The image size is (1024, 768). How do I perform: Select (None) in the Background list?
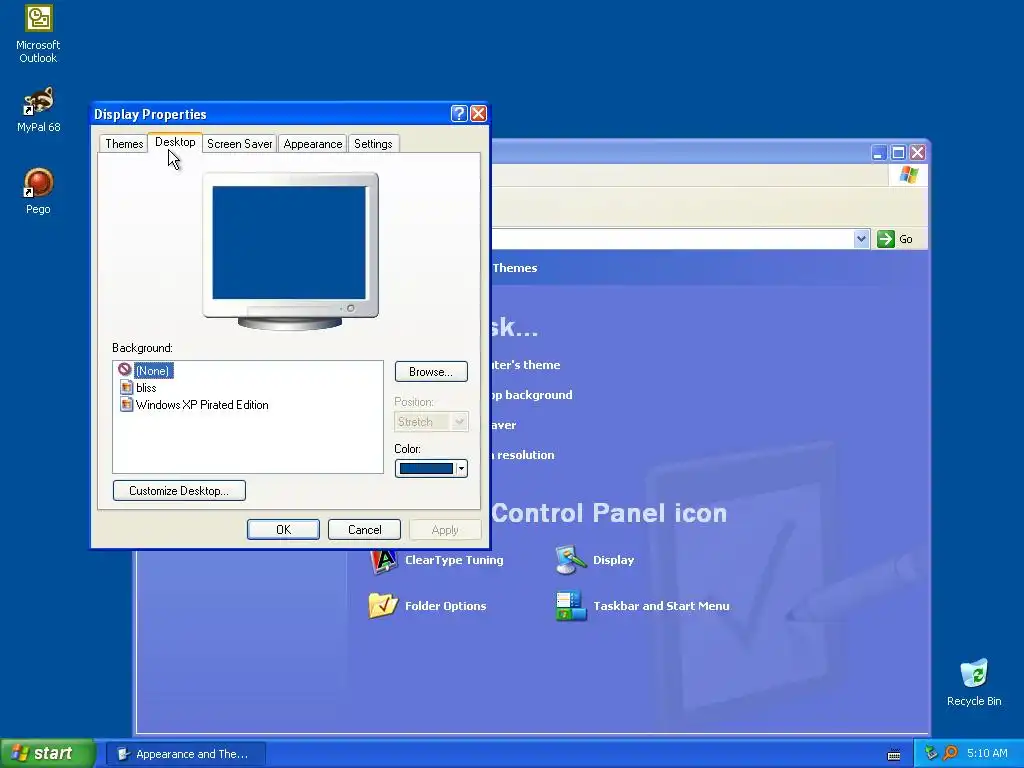(153, 371)
